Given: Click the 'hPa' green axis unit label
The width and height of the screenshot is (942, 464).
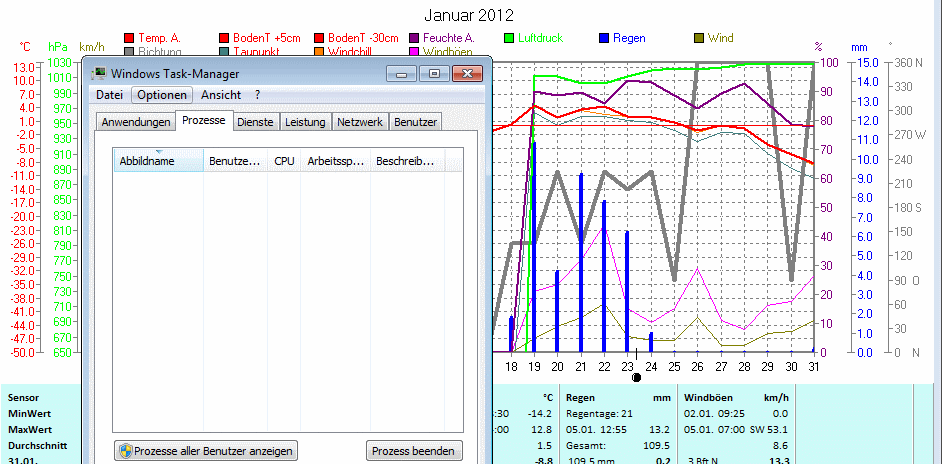Looking at the screenshot, I should (x=56, y=46).
